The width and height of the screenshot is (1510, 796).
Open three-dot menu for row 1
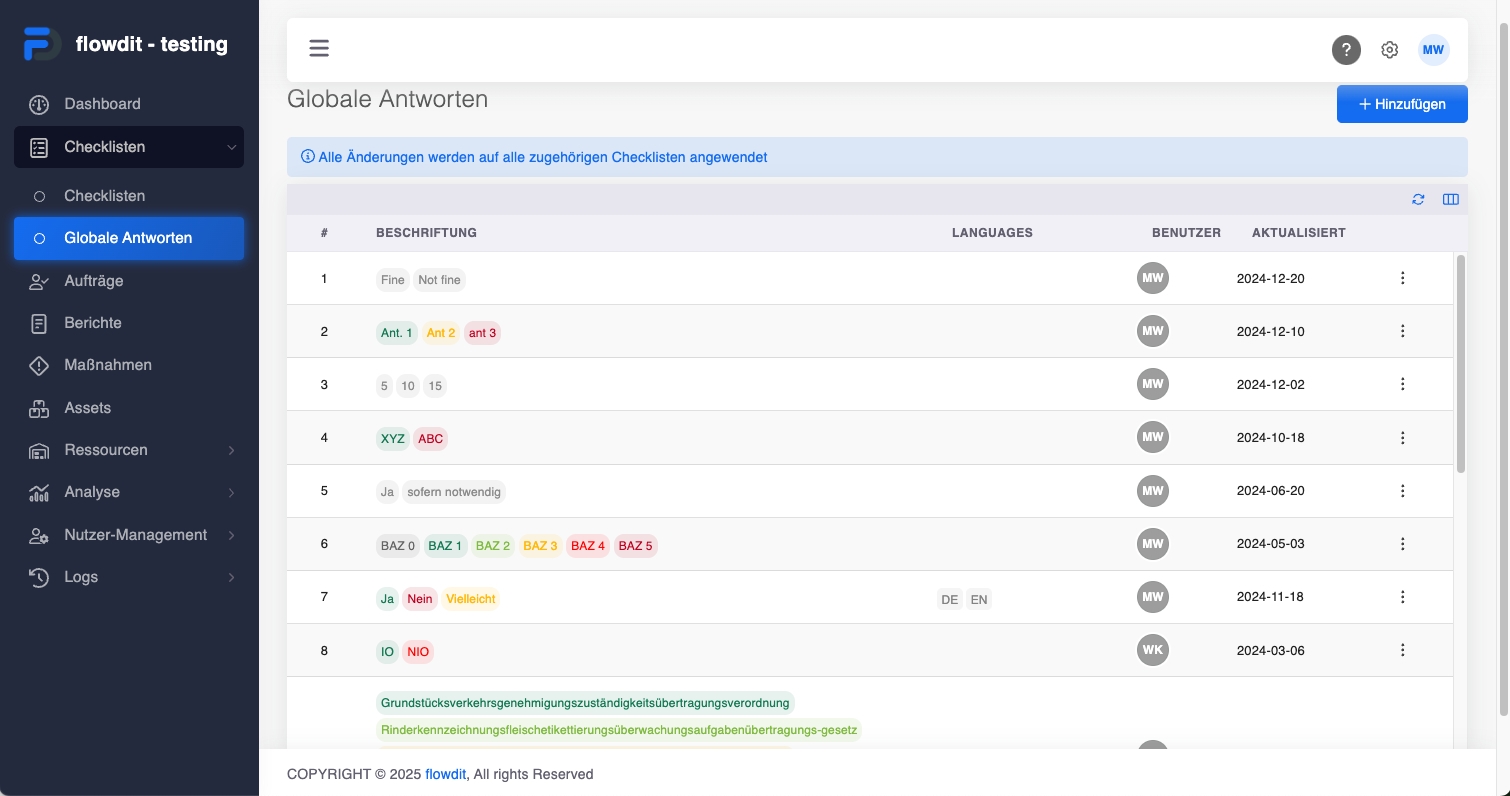coord(1402,278)
